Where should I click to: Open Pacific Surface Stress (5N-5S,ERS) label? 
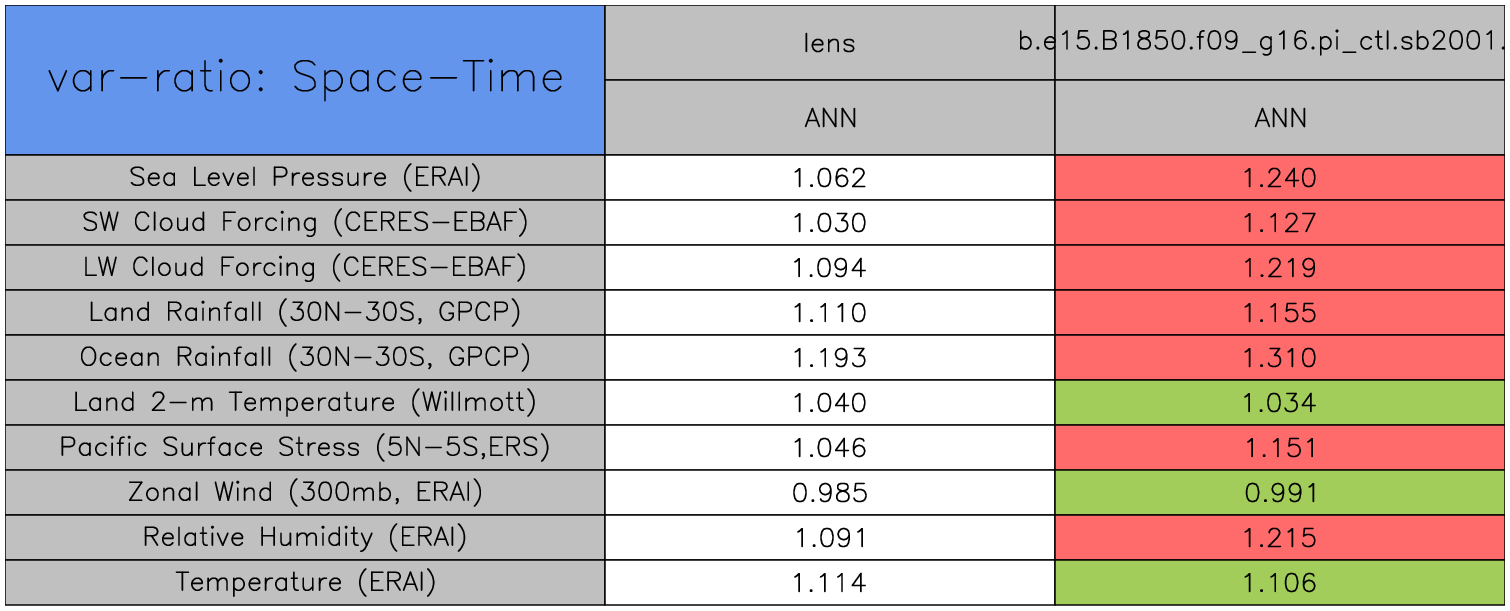pos(305,447)
